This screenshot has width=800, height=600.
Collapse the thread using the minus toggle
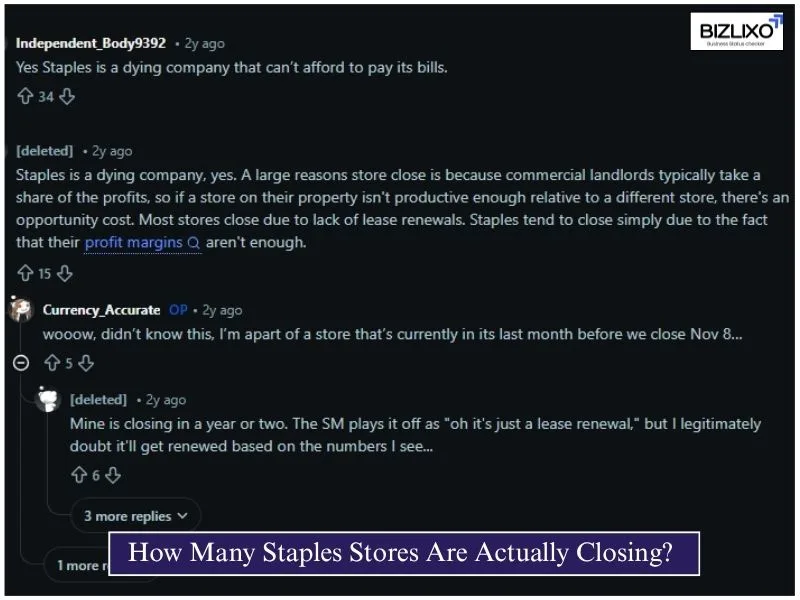coord(20,363)
